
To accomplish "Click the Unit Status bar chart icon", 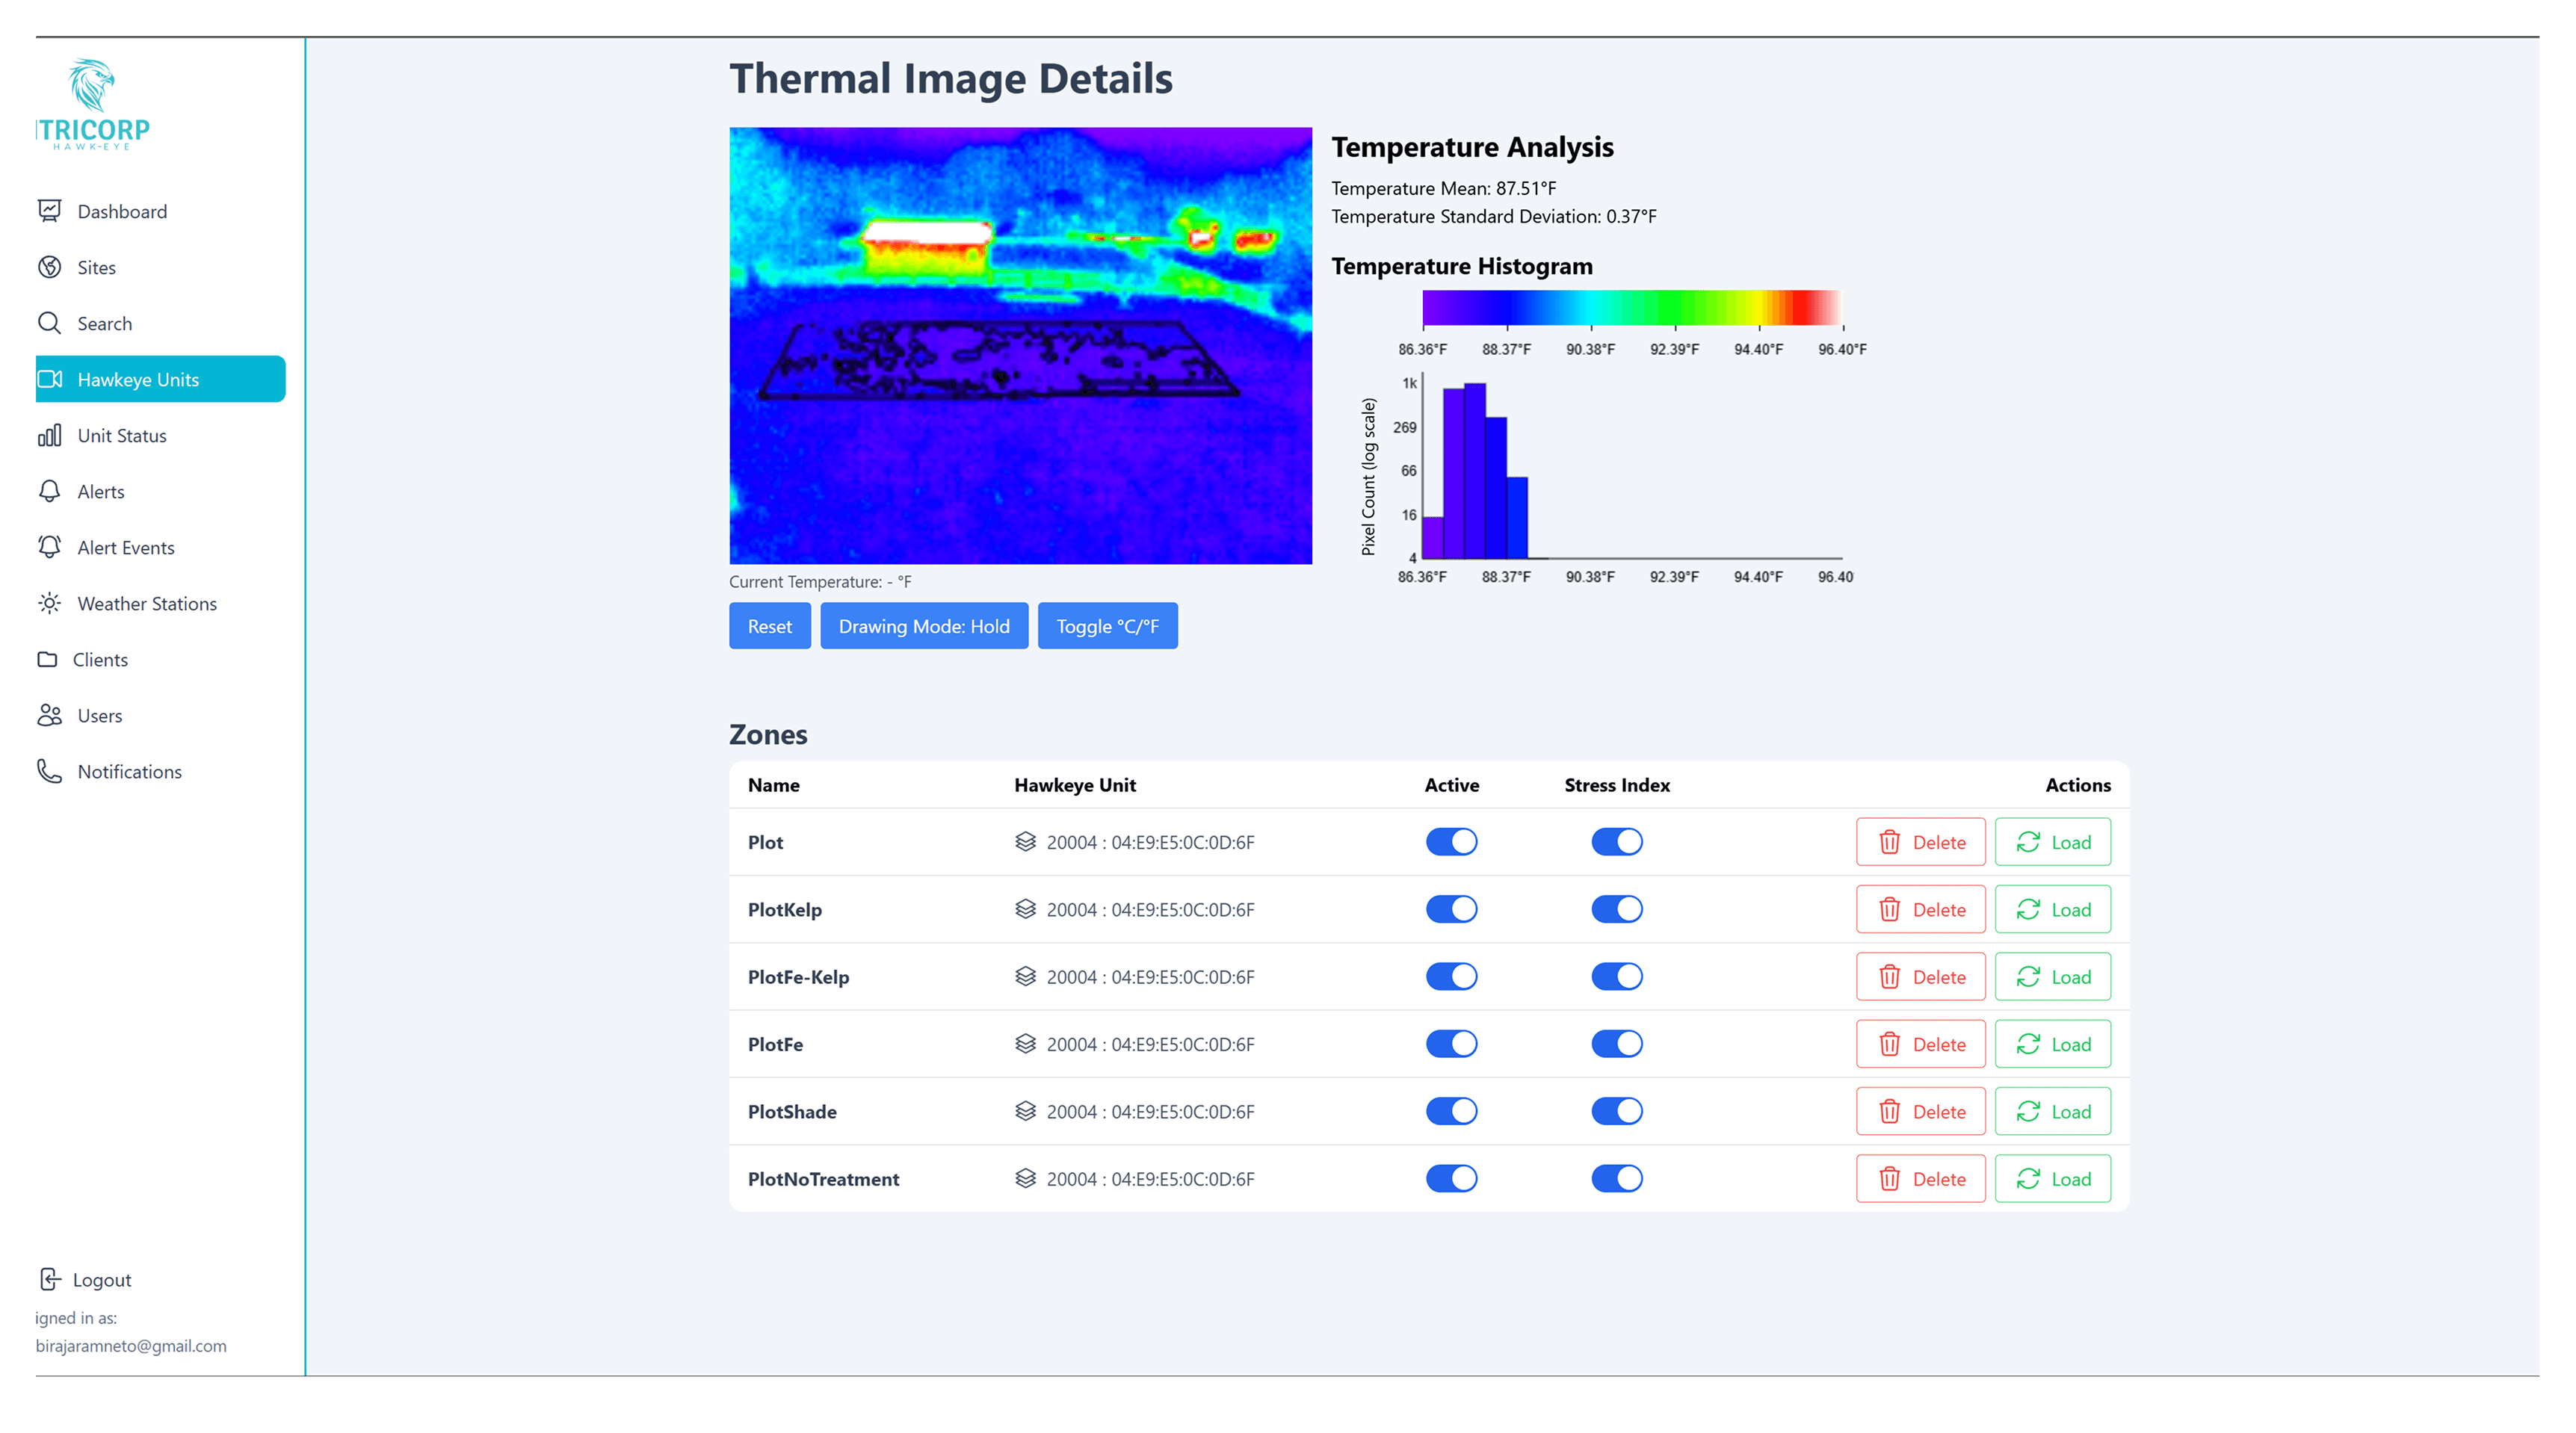I will pos(49,435).
